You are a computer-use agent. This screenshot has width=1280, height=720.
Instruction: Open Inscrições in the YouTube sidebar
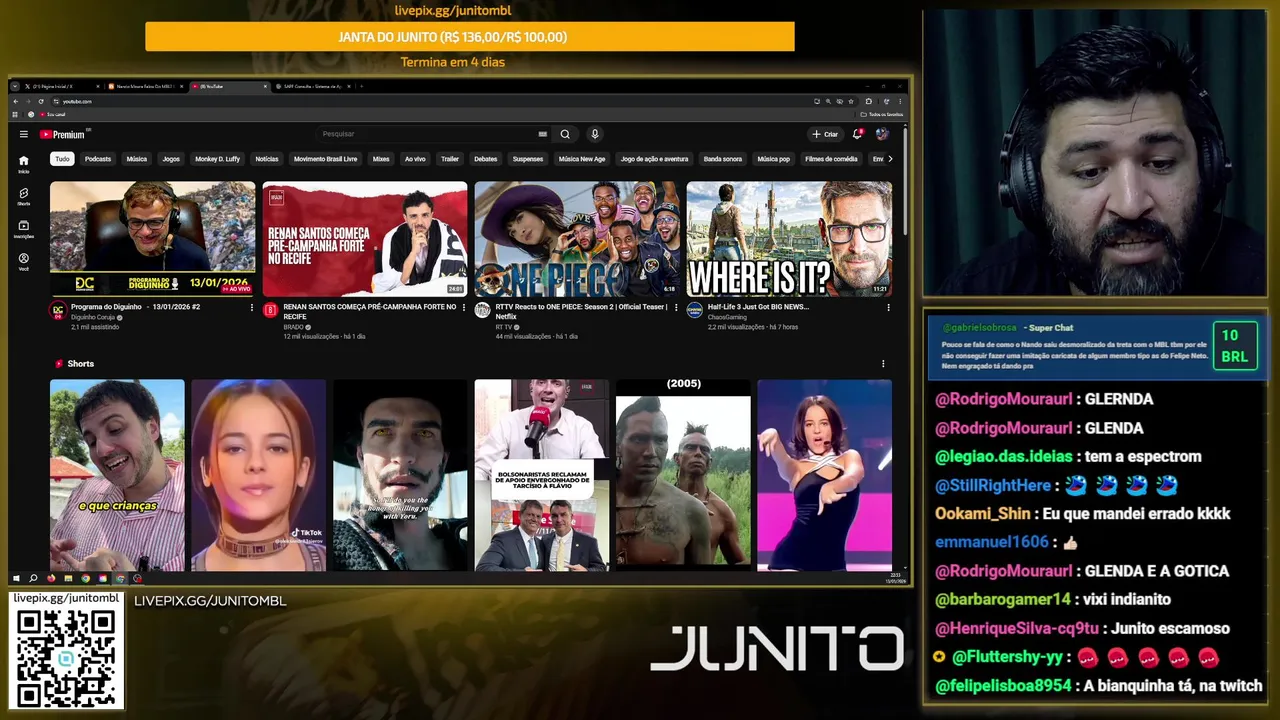[x=24, y=230]
